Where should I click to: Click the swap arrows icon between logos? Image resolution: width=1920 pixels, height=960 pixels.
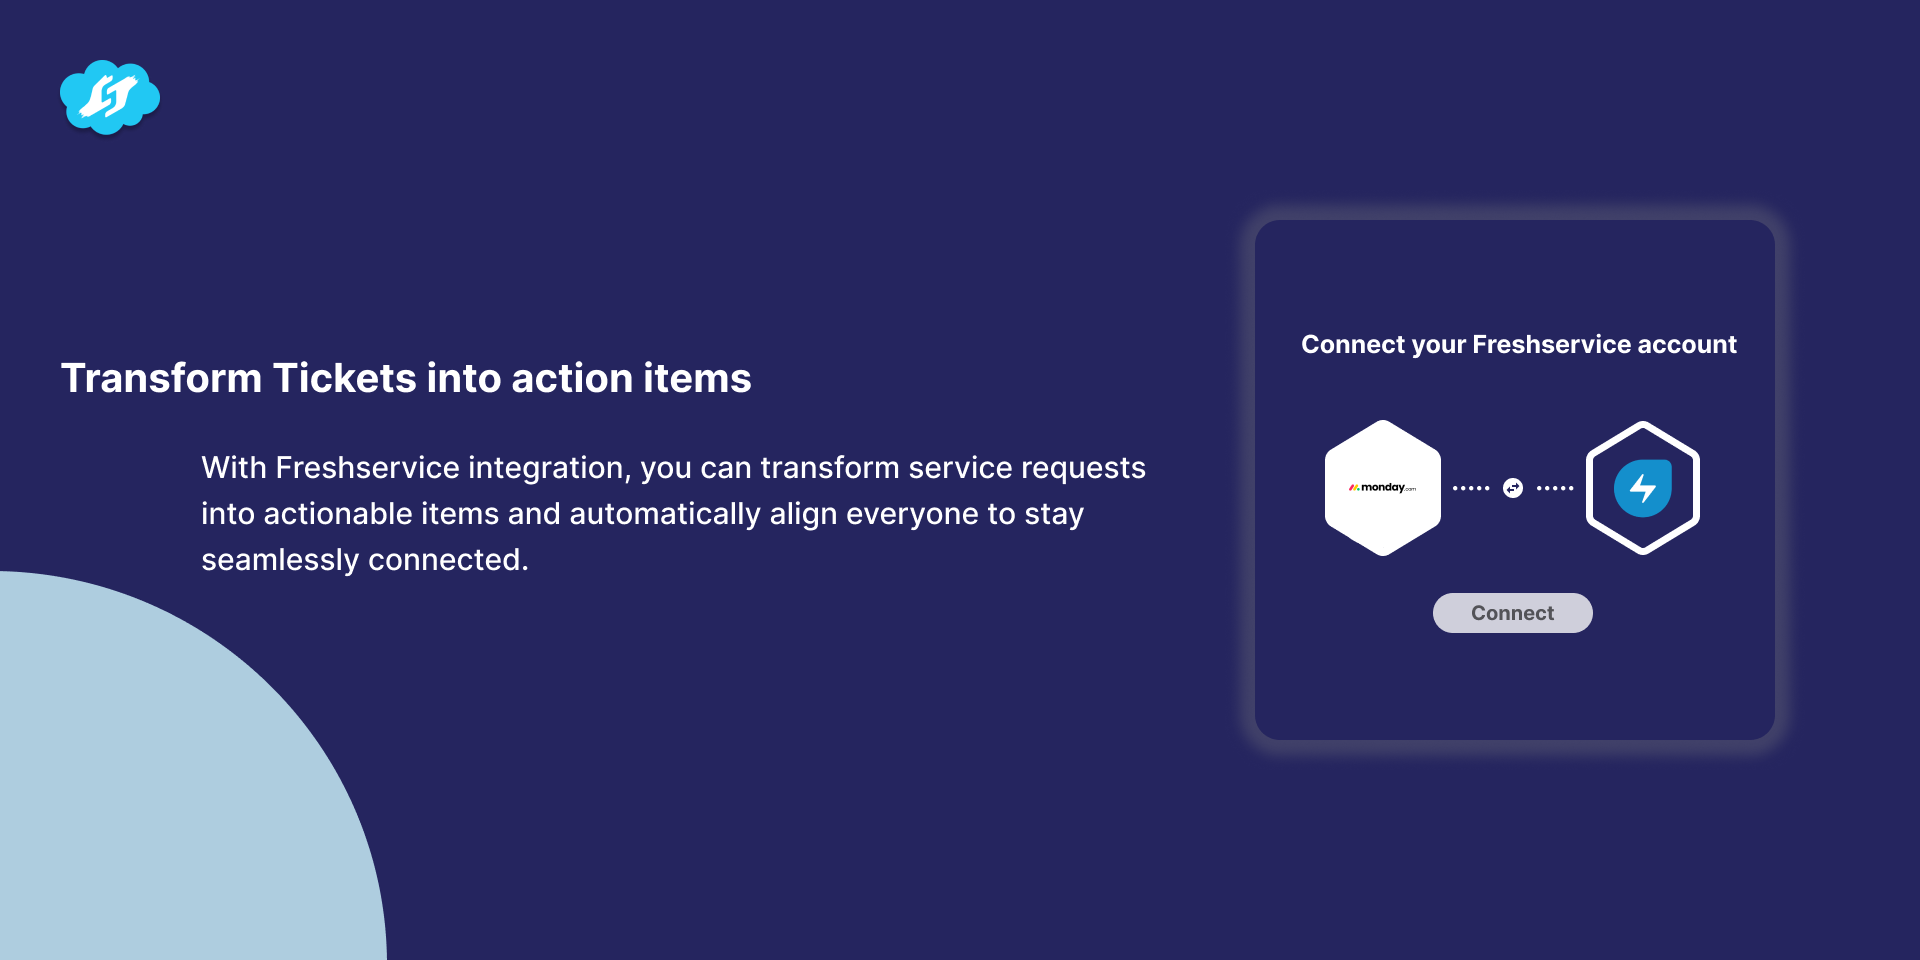1513,488
